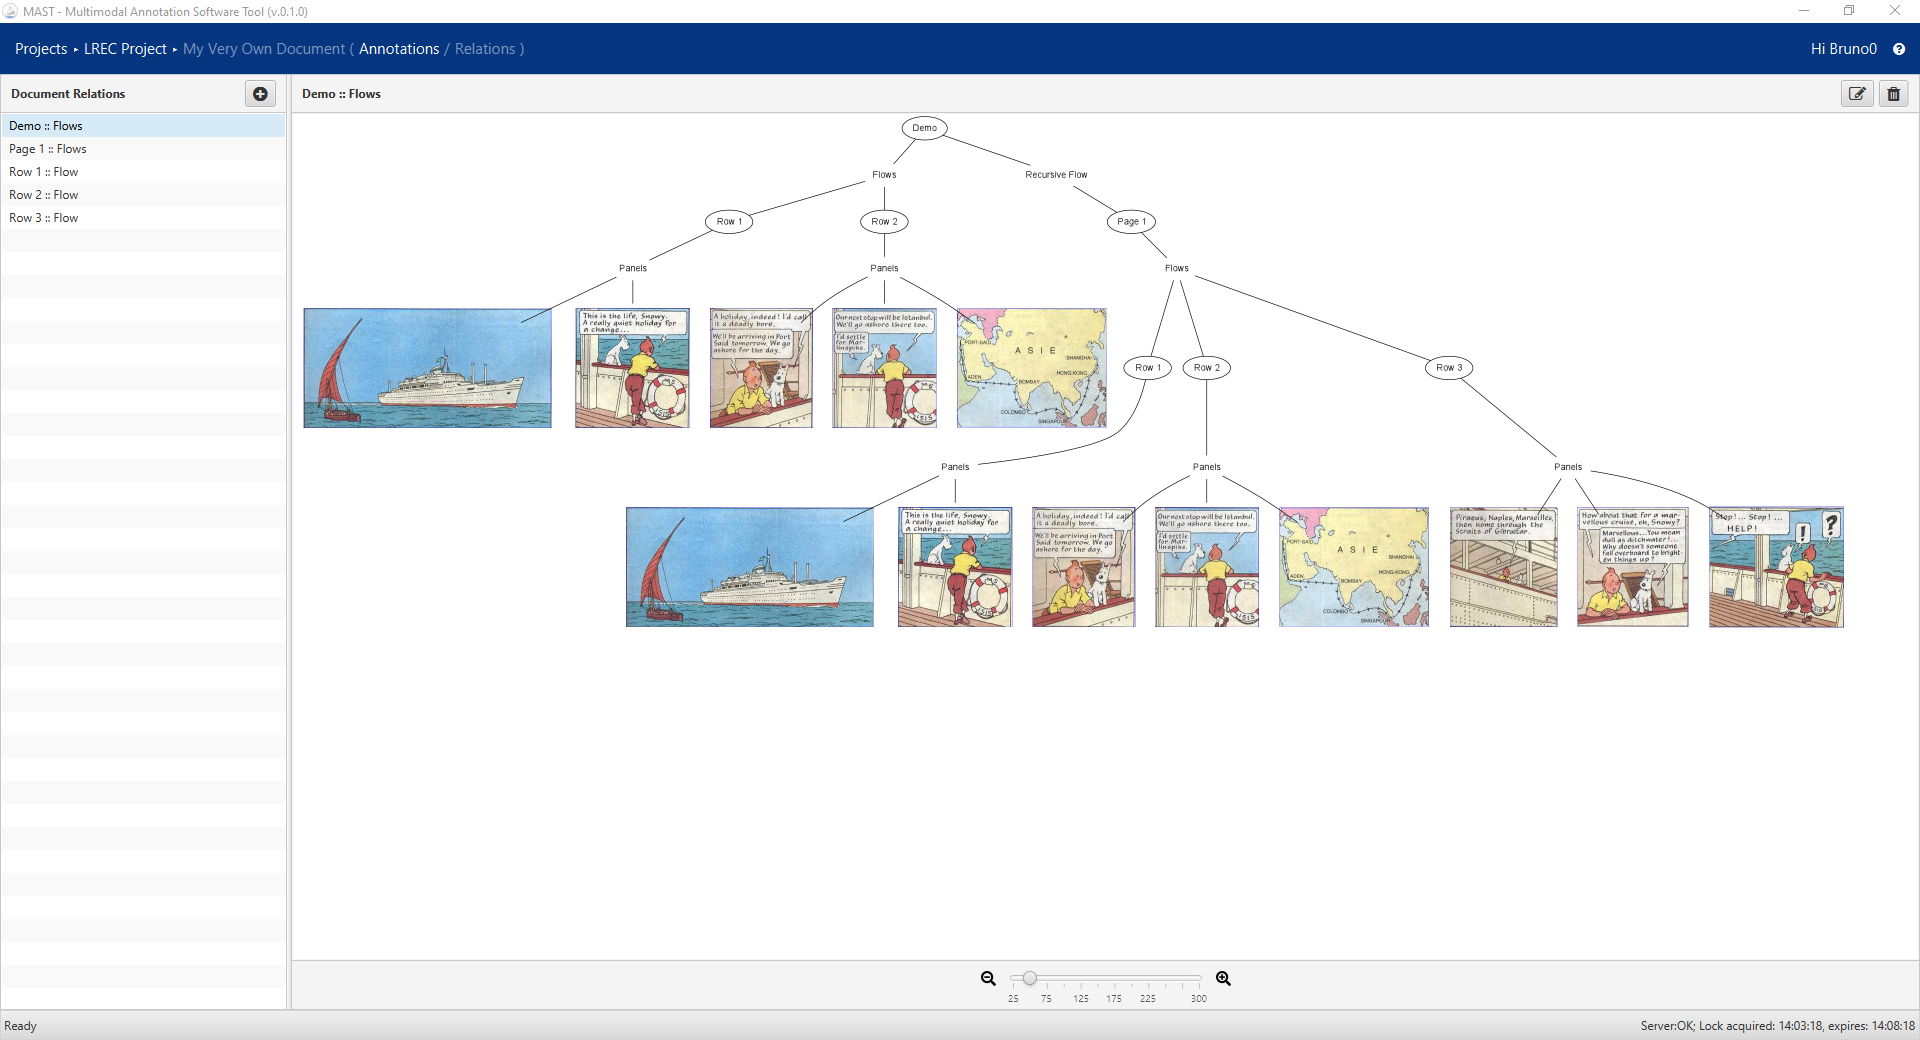Click the Demo root node
Image resolution: width=1920 pixels, height=1040 pixels.
[x=924, y=128]
